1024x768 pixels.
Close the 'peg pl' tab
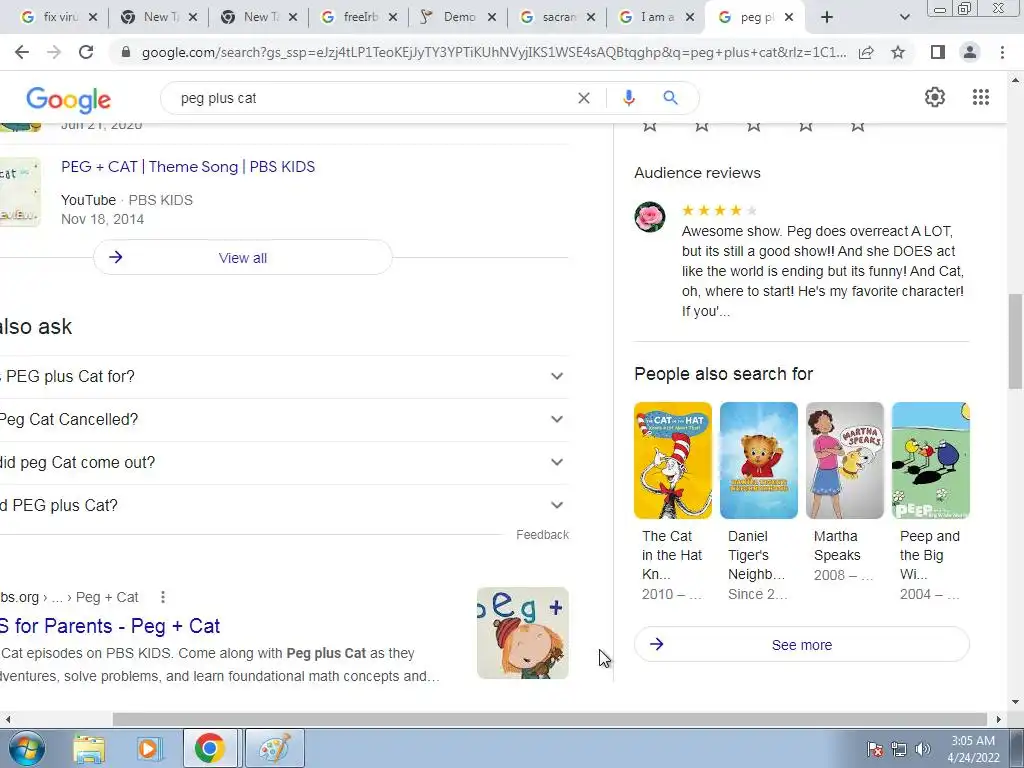tap(789, 18)
